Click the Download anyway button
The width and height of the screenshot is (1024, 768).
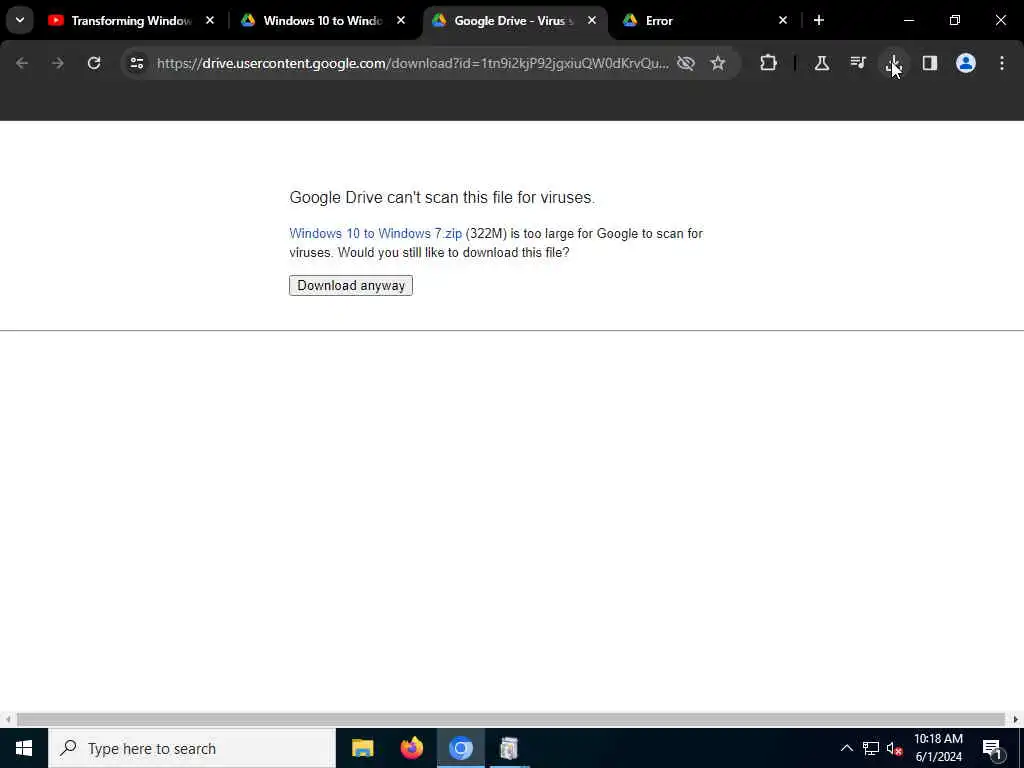[351, 285]
